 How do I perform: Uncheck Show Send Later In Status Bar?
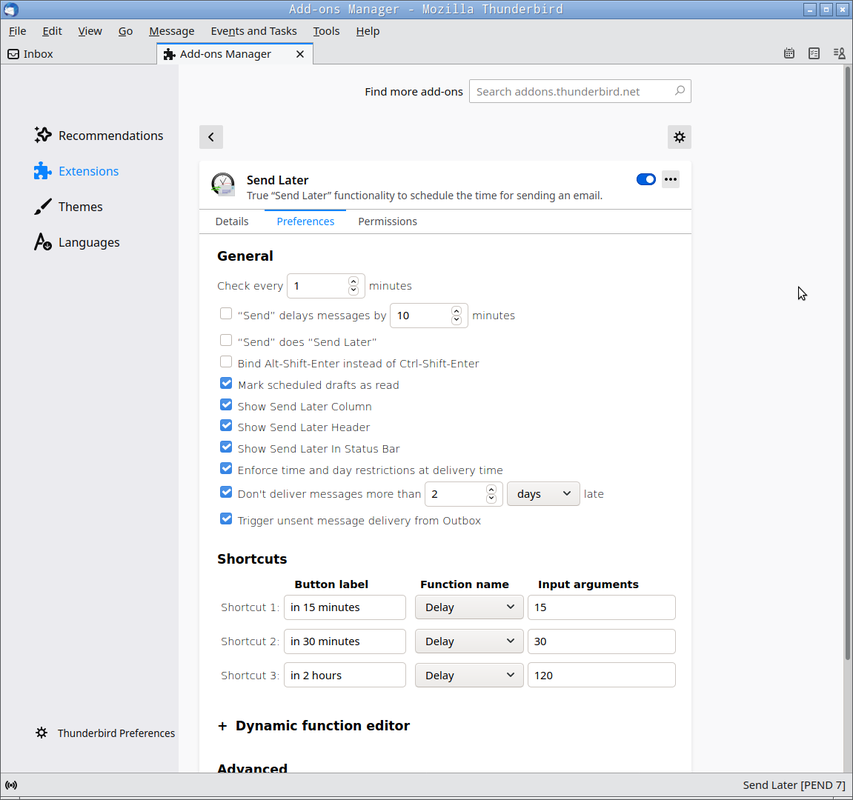[x=226, y=447]
